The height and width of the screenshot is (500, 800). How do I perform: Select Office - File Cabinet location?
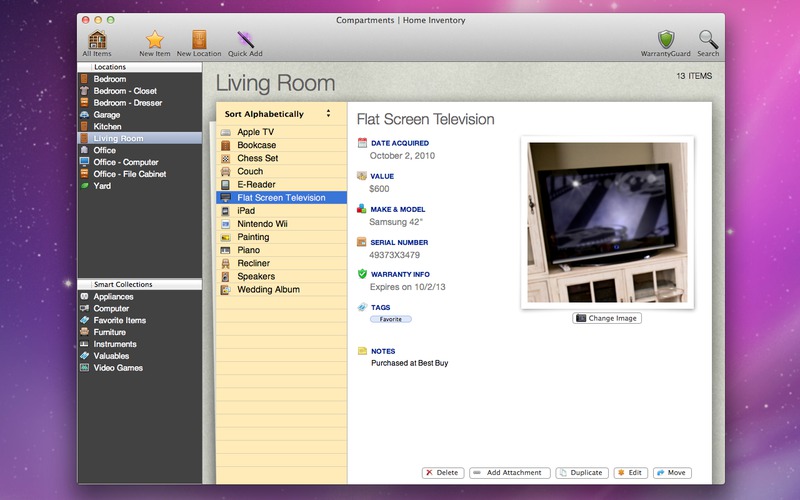139,174
